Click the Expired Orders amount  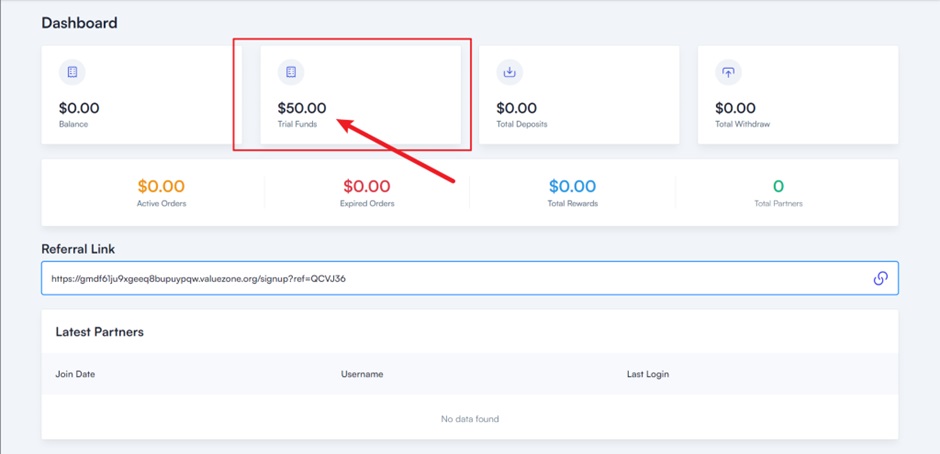(x=367, y=186)
